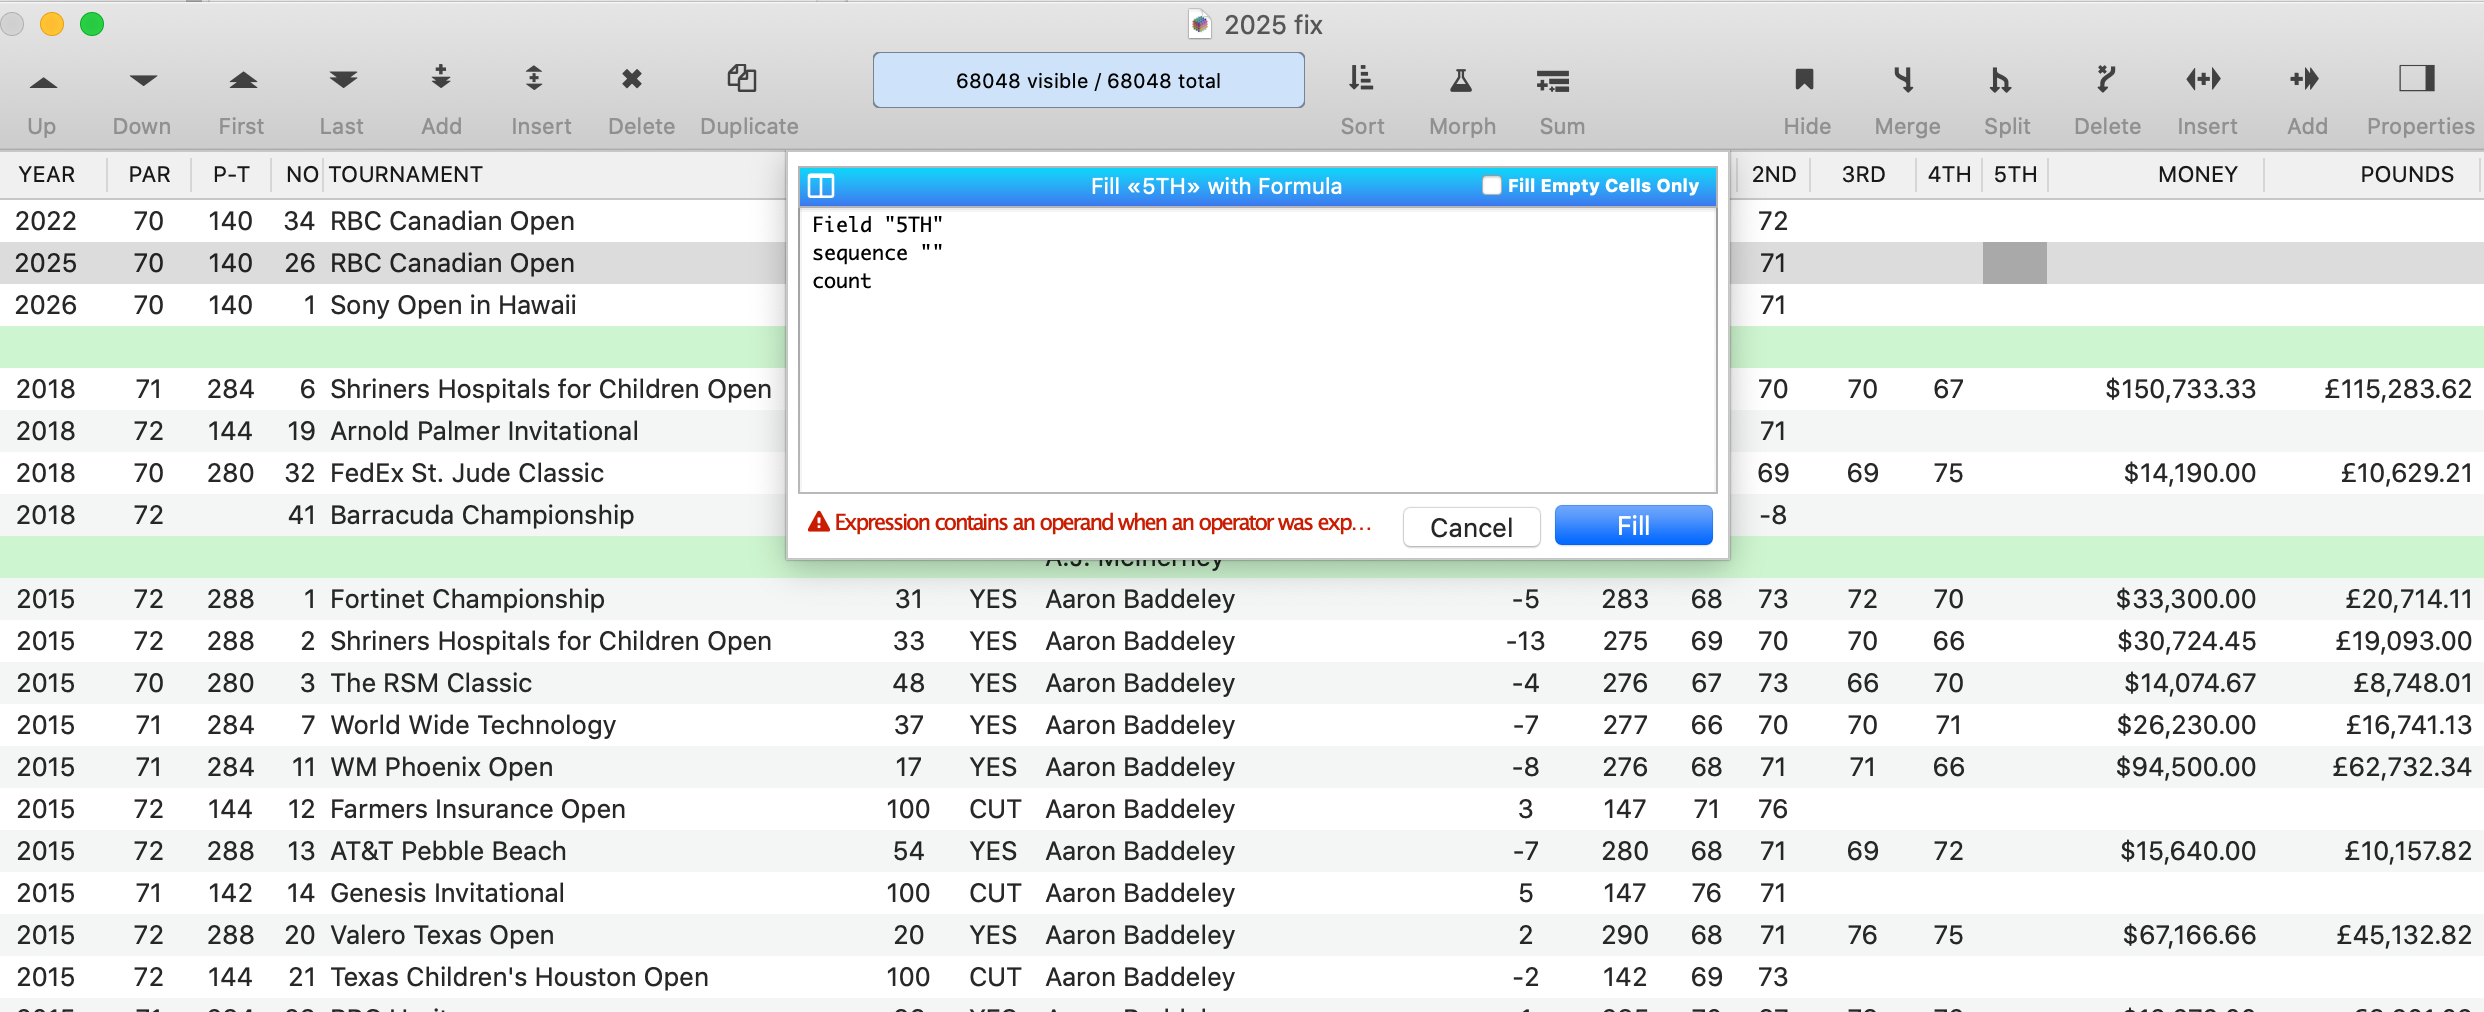Open the Sort tool
This screenshot has width=2484, height=1012.
click(1361, 79)
